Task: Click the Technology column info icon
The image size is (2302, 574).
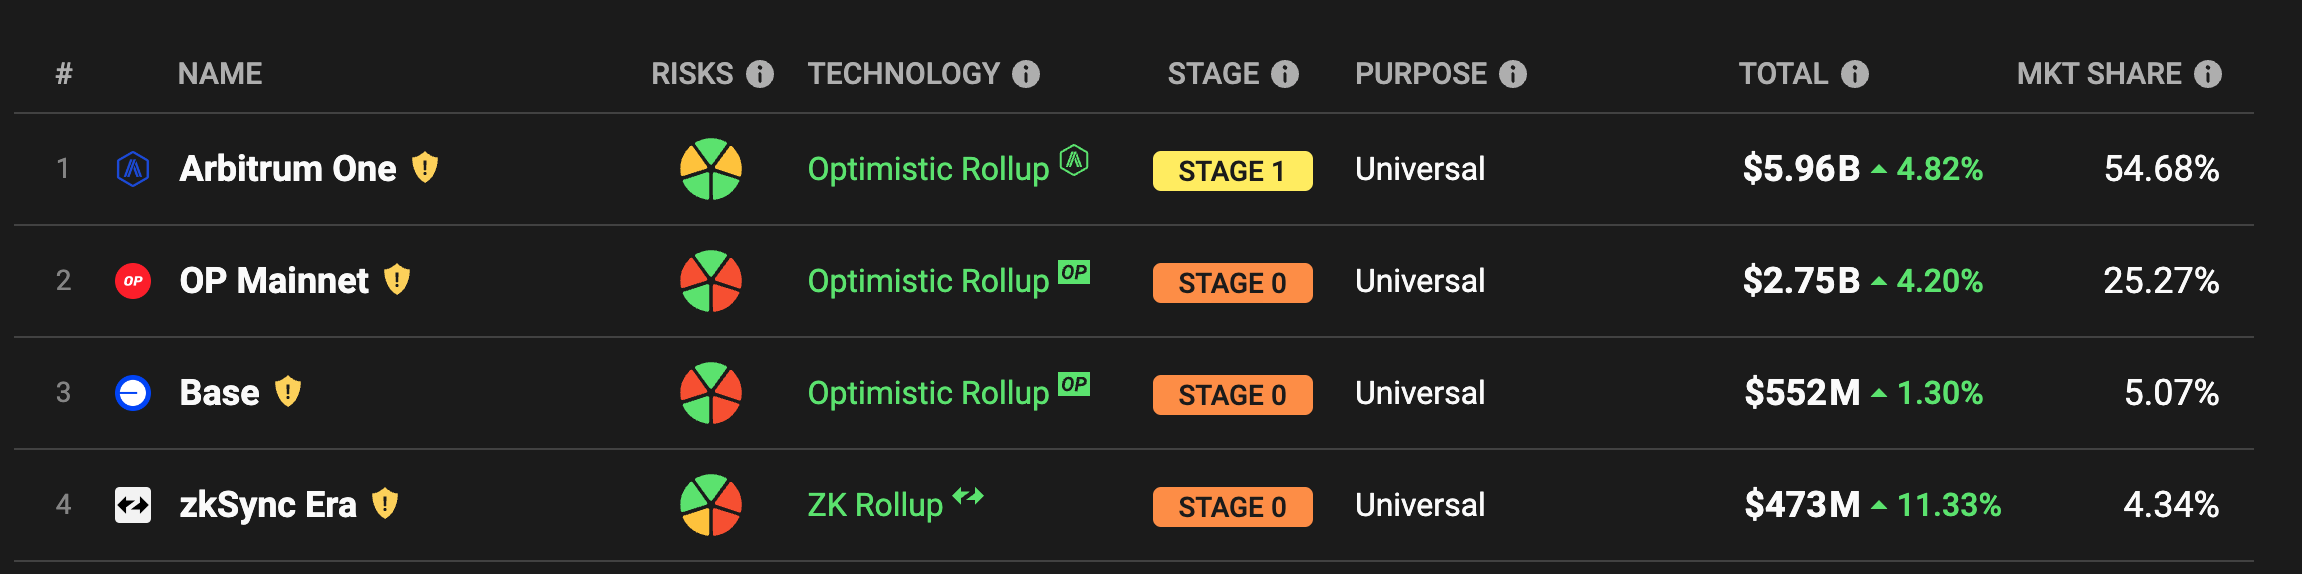Action: (x=1026, y=74)
